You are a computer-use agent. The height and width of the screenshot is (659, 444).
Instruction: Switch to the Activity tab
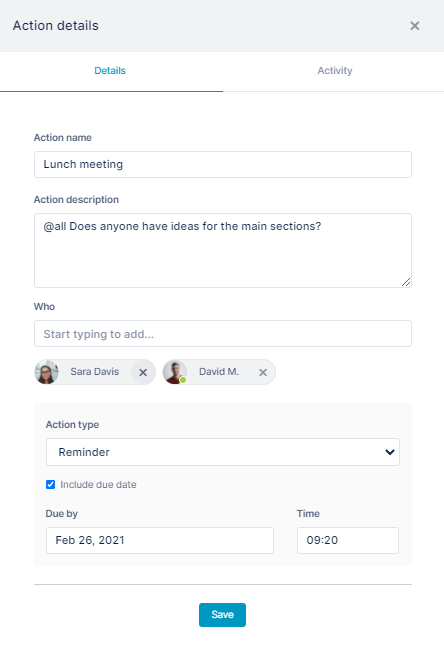click(334, 71)
